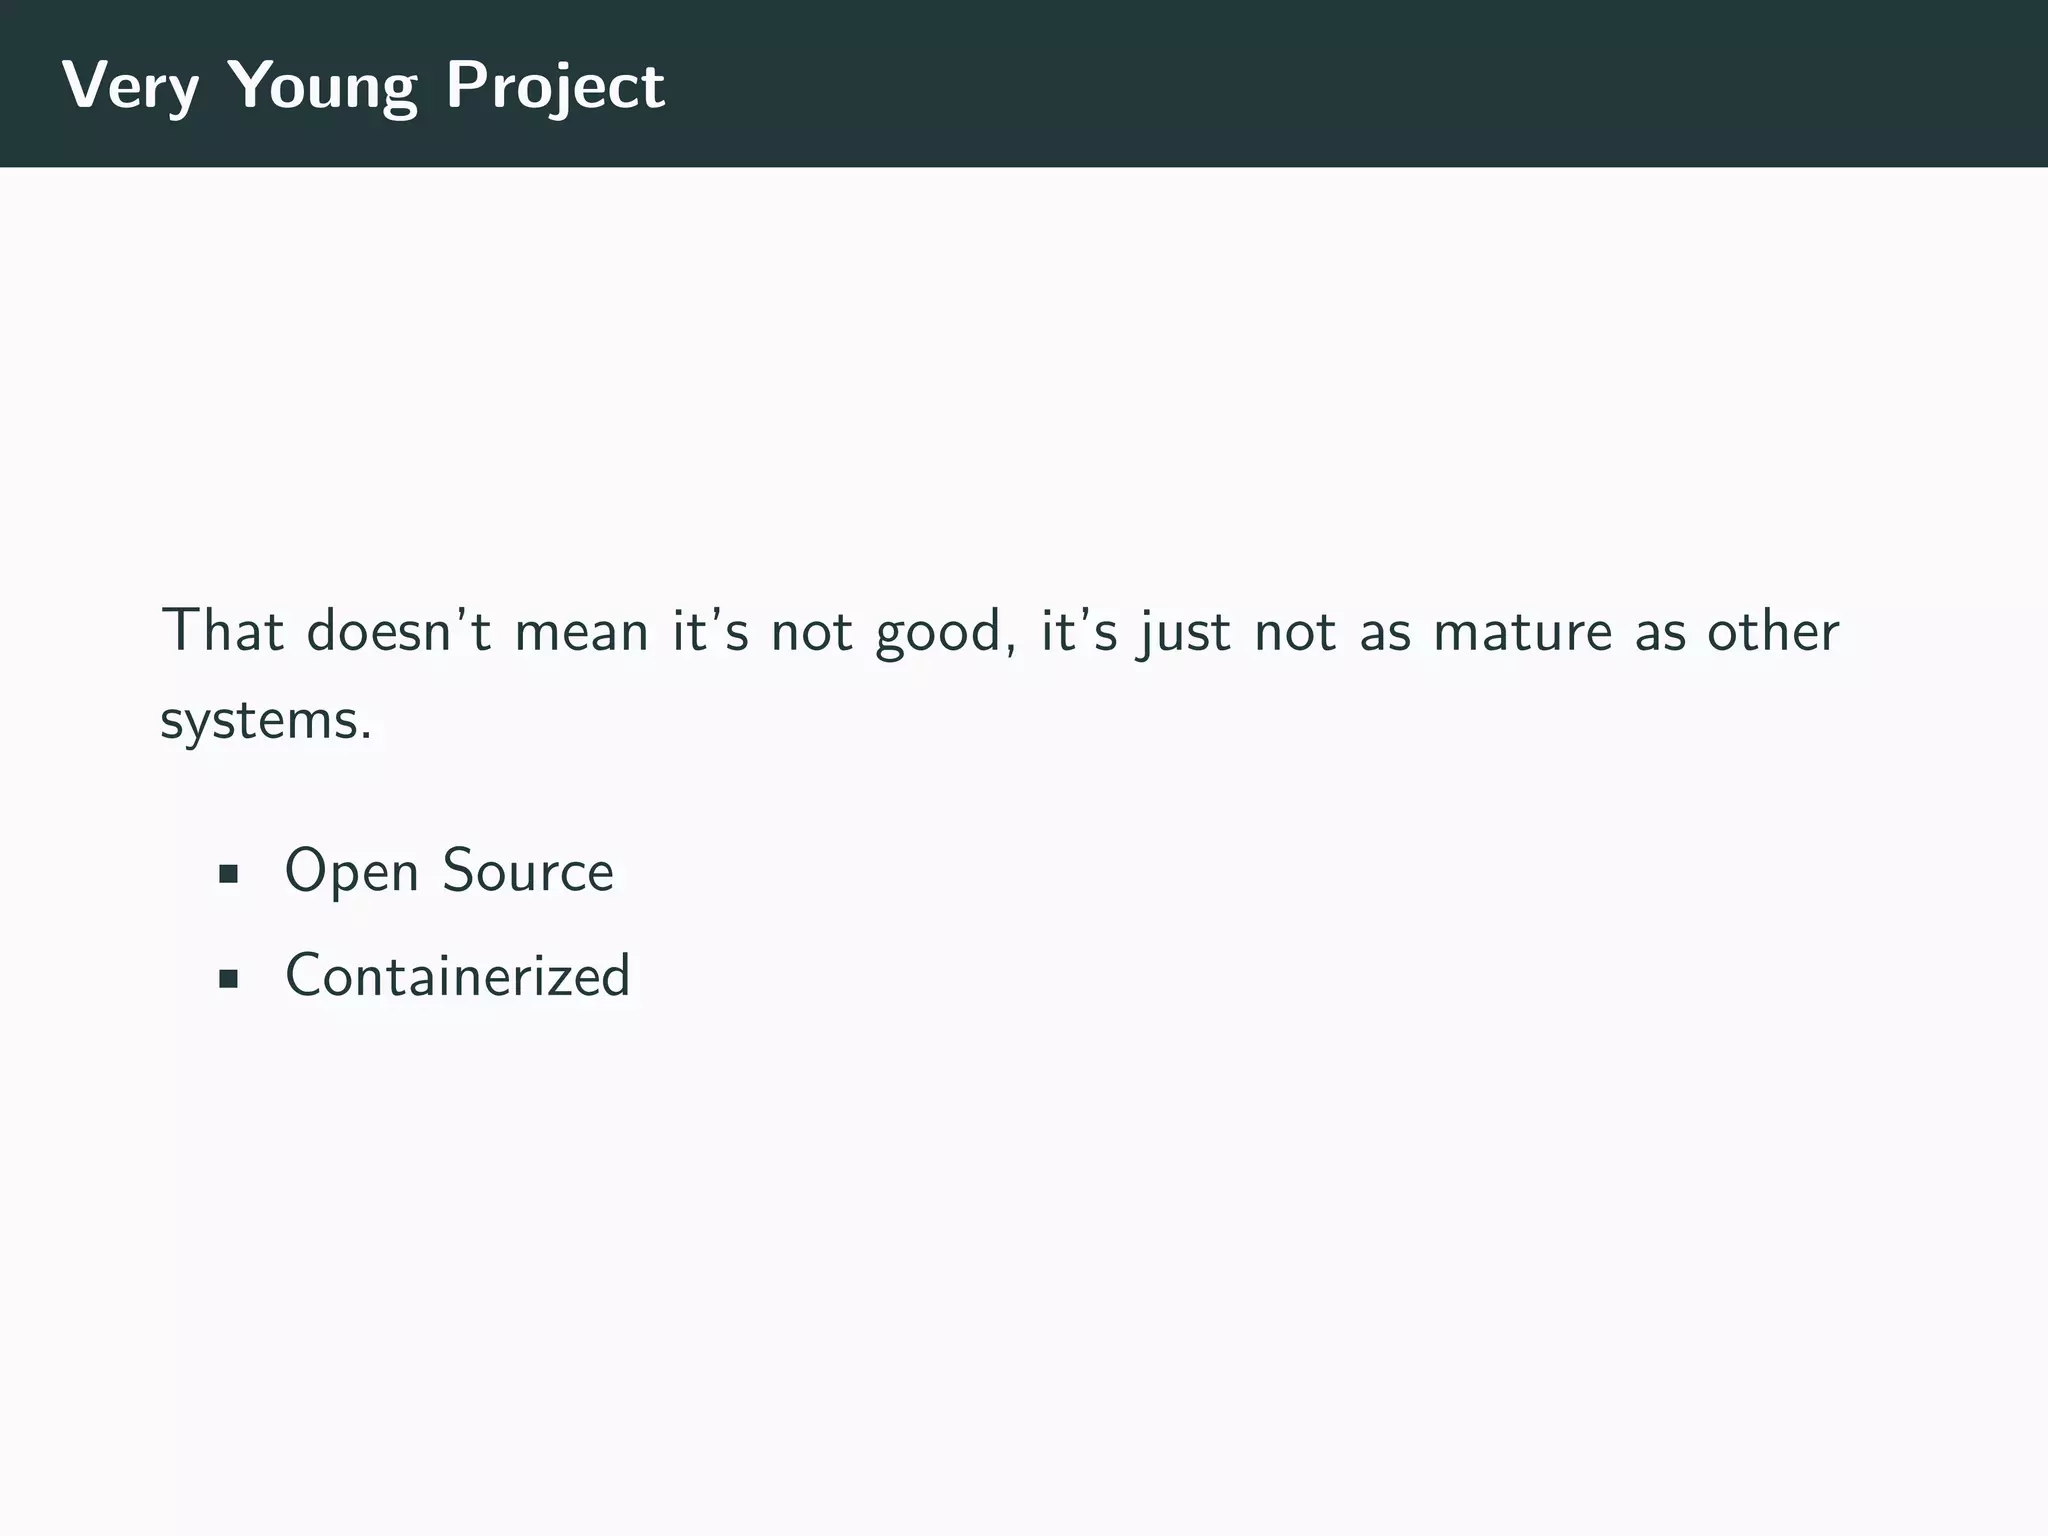Click the word "Project" in the header
The height and width of the screenshot is (1536, 2048).
[x=555, y=86]
